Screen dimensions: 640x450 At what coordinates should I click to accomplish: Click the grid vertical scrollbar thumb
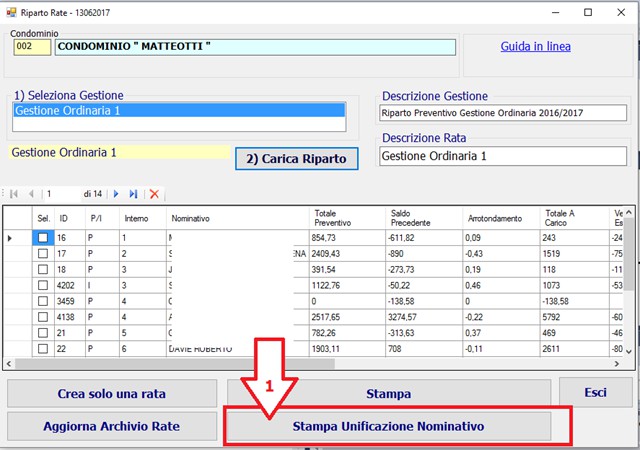click(x=629, y=253)
